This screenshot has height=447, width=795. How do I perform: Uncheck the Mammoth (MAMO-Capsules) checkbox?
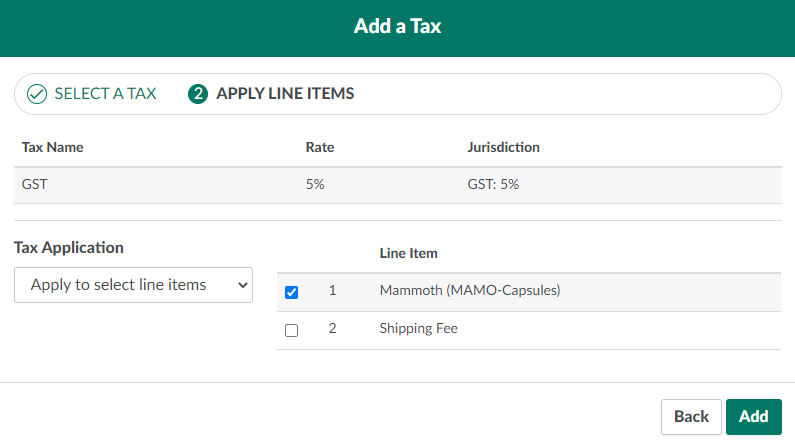(291, 292)
